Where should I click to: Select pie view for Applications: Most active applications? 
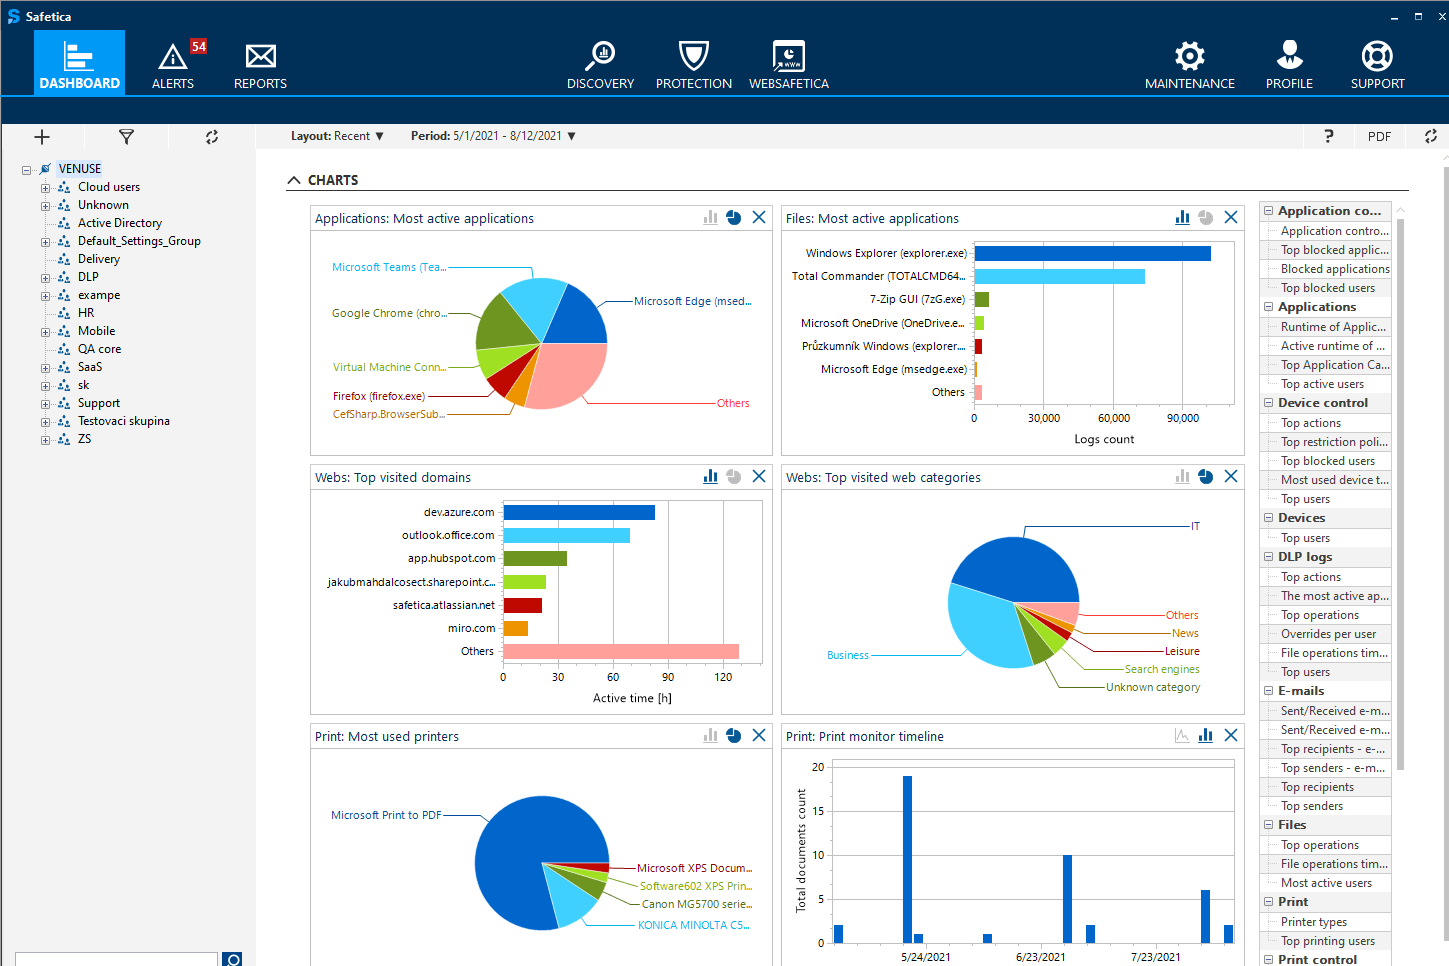(734, 217)
